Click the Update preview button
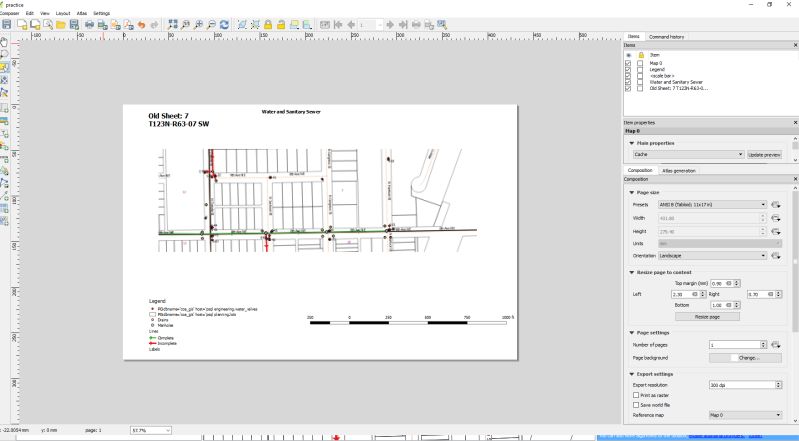799x441 pixels. click(764, 154)
